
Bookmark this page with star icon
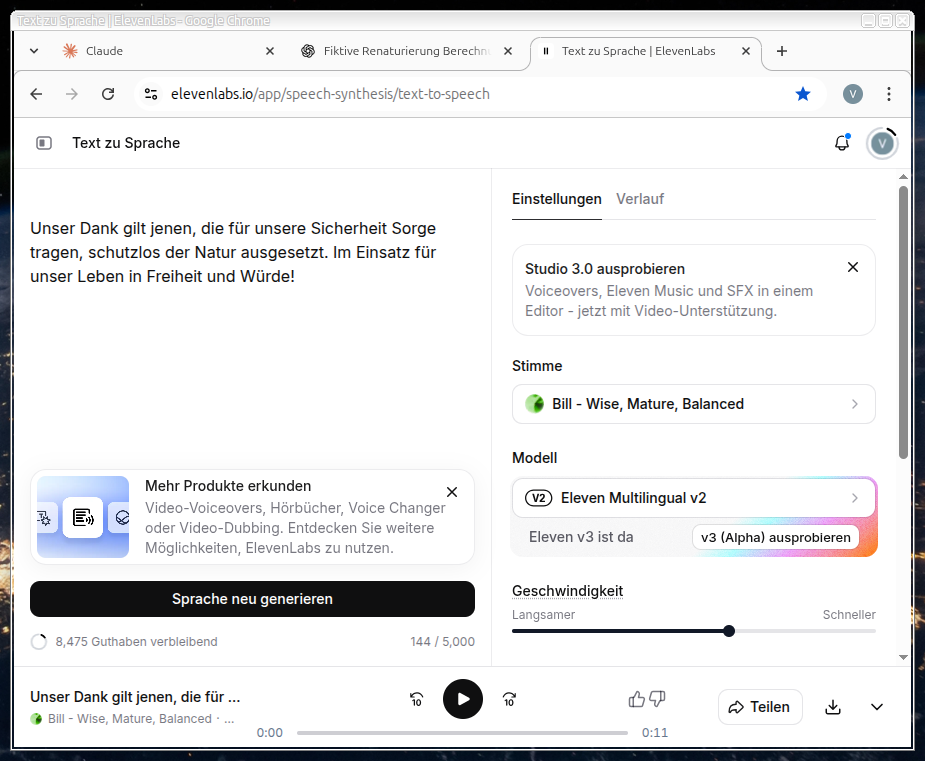point(803,94)
